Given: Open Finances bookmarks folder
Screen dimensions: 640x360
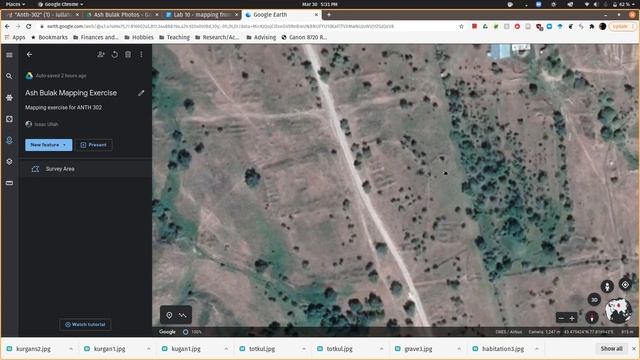Looking at the screenshot, I should coord(96,37).
